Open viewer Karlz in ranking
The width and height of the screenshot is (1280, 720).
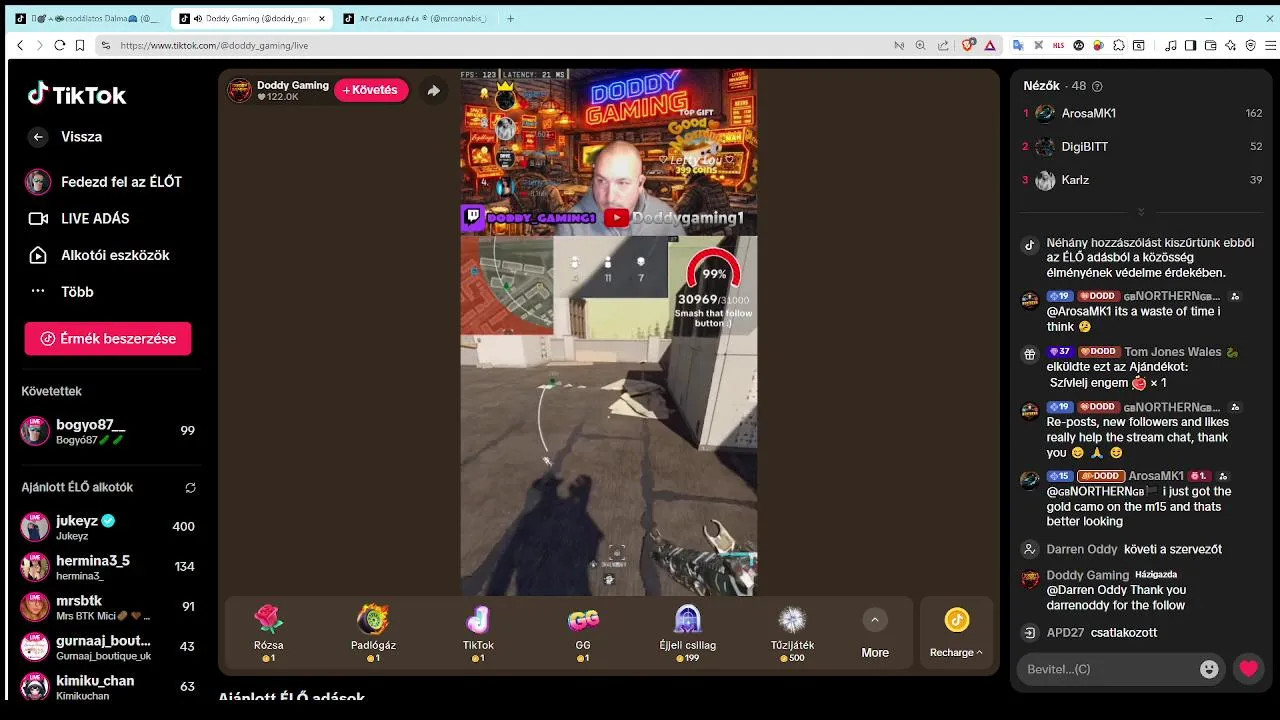1142,180
